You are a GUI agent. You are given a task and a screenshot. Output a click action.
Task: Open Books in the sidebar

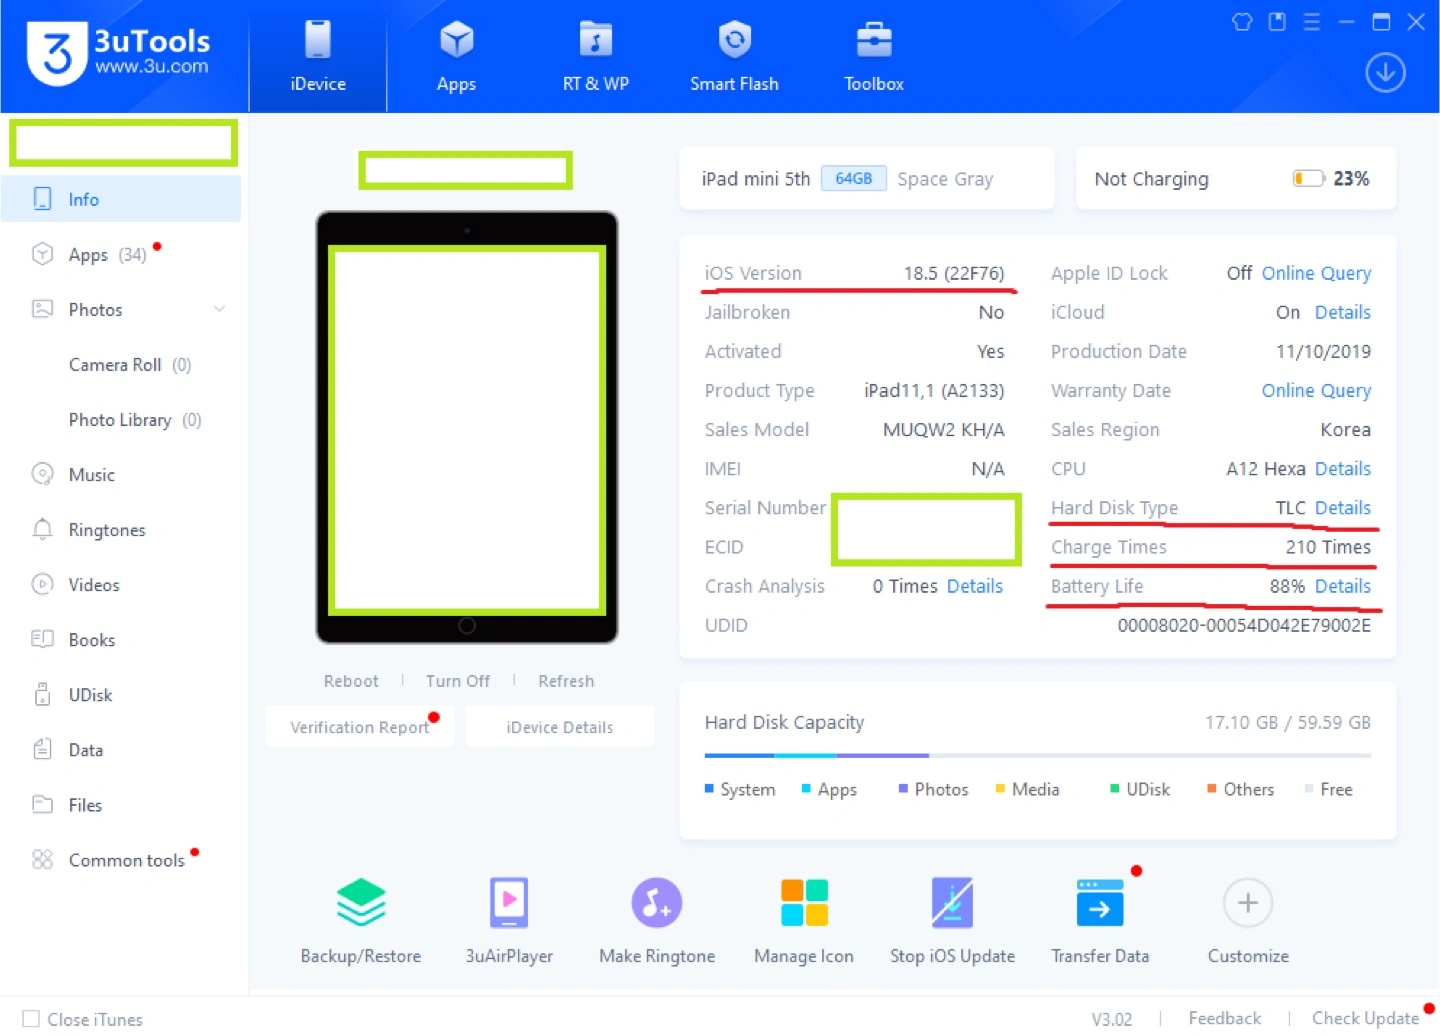(x=121, y=639)
